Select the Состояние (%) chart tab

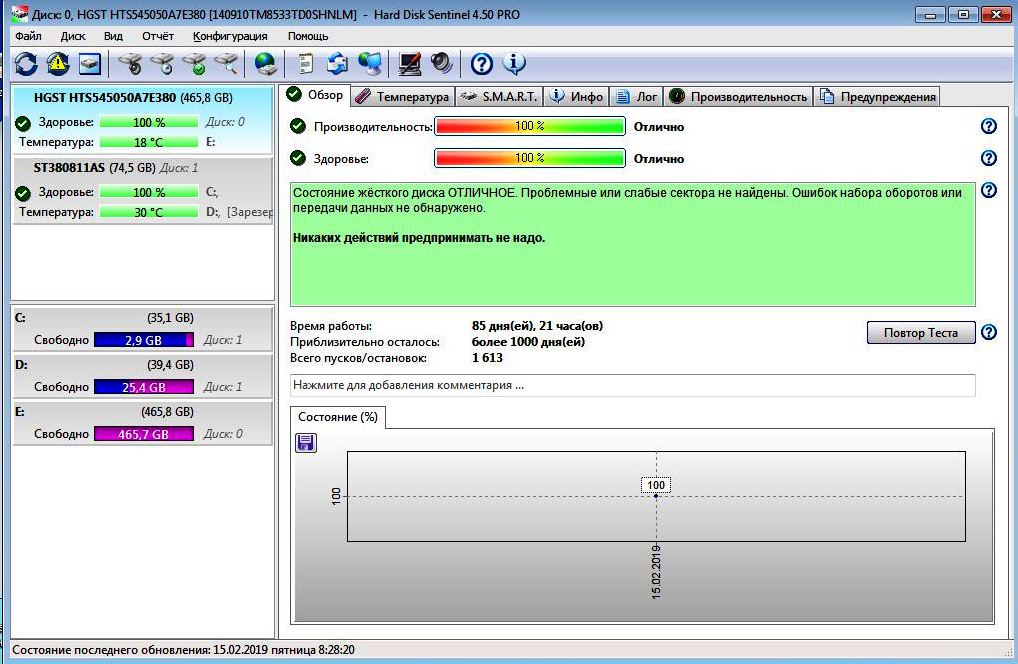click(338, 417)
